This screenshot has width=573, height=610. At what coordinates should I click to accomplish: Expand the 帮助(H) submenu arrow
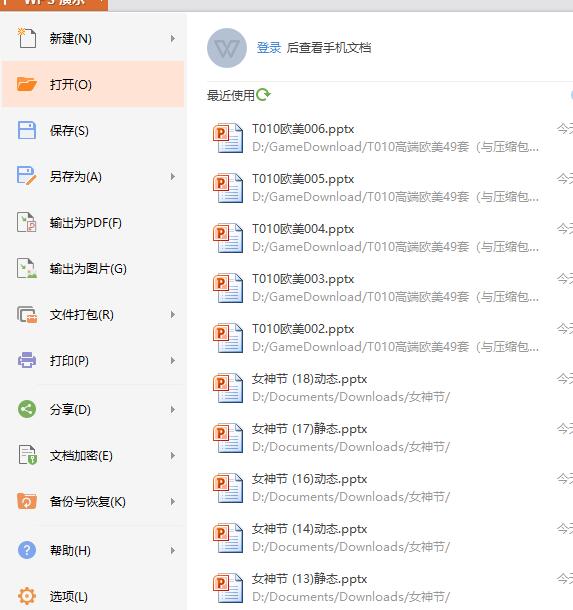pyautogui.click(x=173, y=550)
